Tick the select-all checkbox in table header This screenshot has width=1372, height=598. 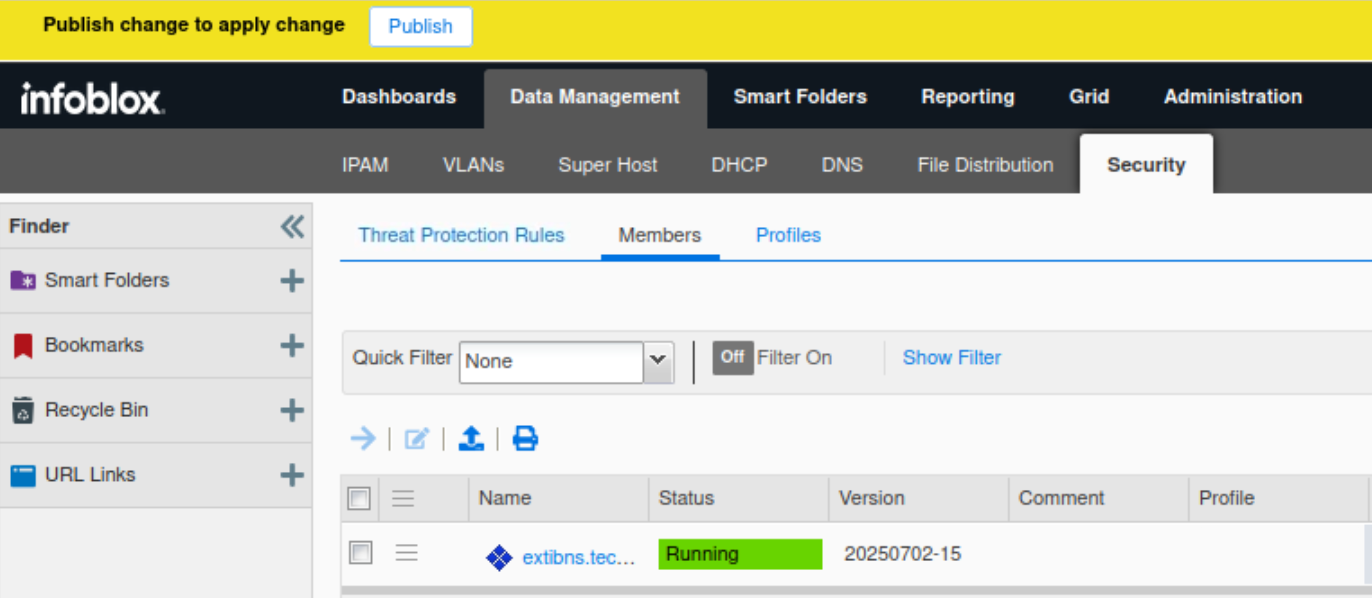pyautogui.click(x=359, y=498)
